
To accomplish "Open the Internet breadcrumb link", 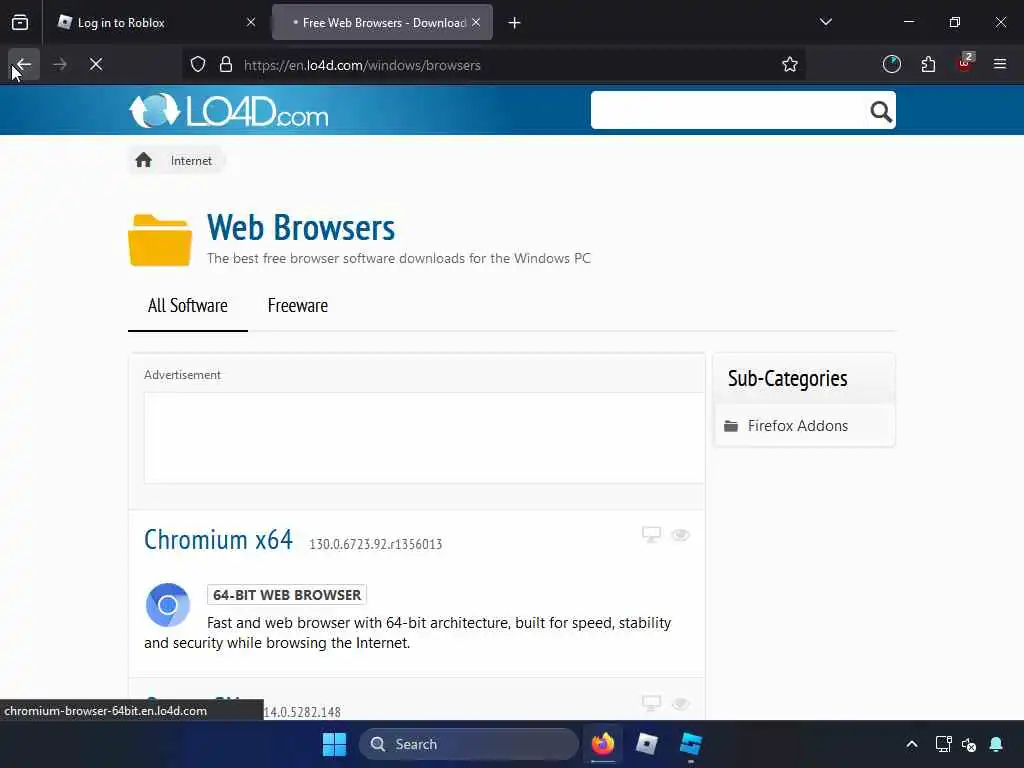I will (x=191, y=161).
